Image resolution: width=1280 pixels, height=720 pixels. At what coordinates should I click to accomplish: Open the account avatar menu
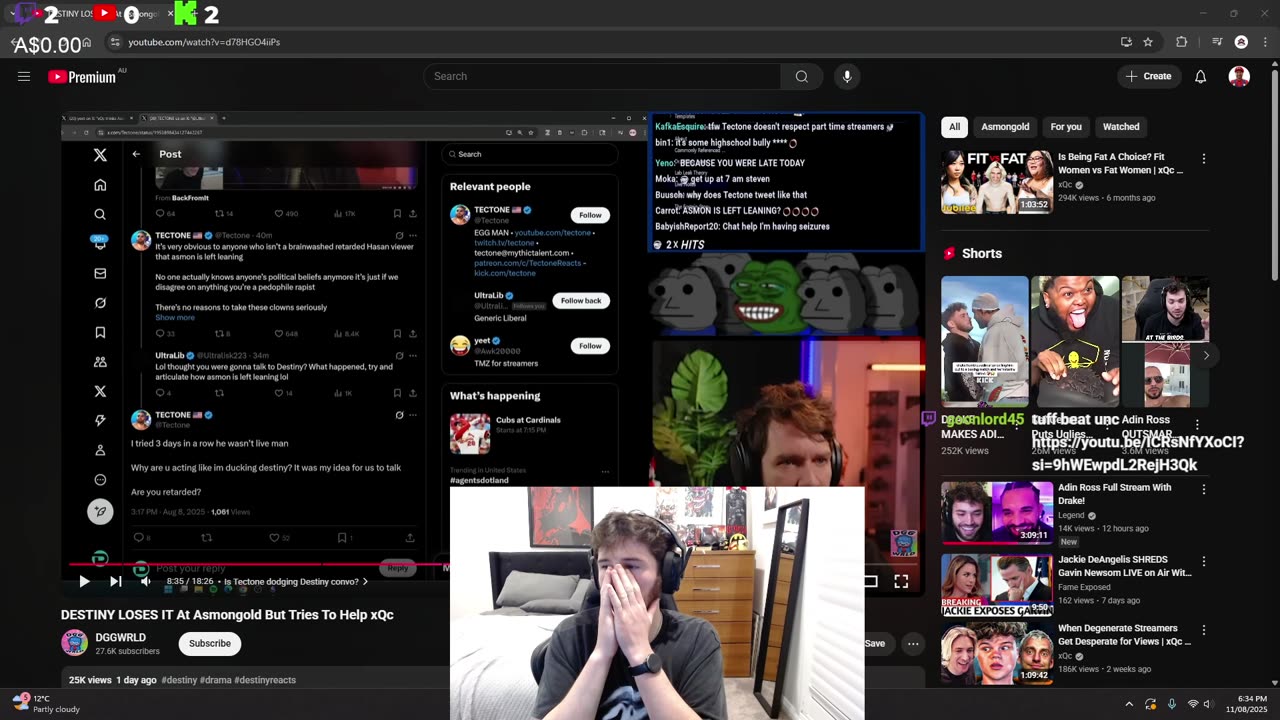[x=1239, y=76]
